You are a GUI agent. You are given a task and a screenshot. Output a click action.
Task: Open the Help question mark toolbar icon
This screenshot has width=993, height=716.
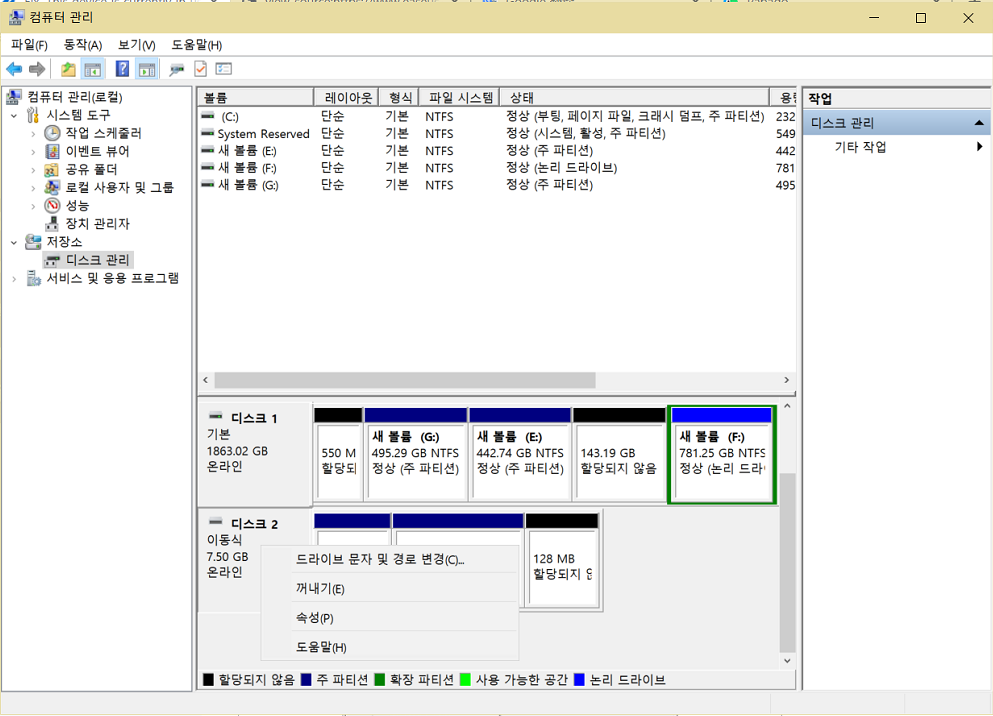click(x=122, y=69)
